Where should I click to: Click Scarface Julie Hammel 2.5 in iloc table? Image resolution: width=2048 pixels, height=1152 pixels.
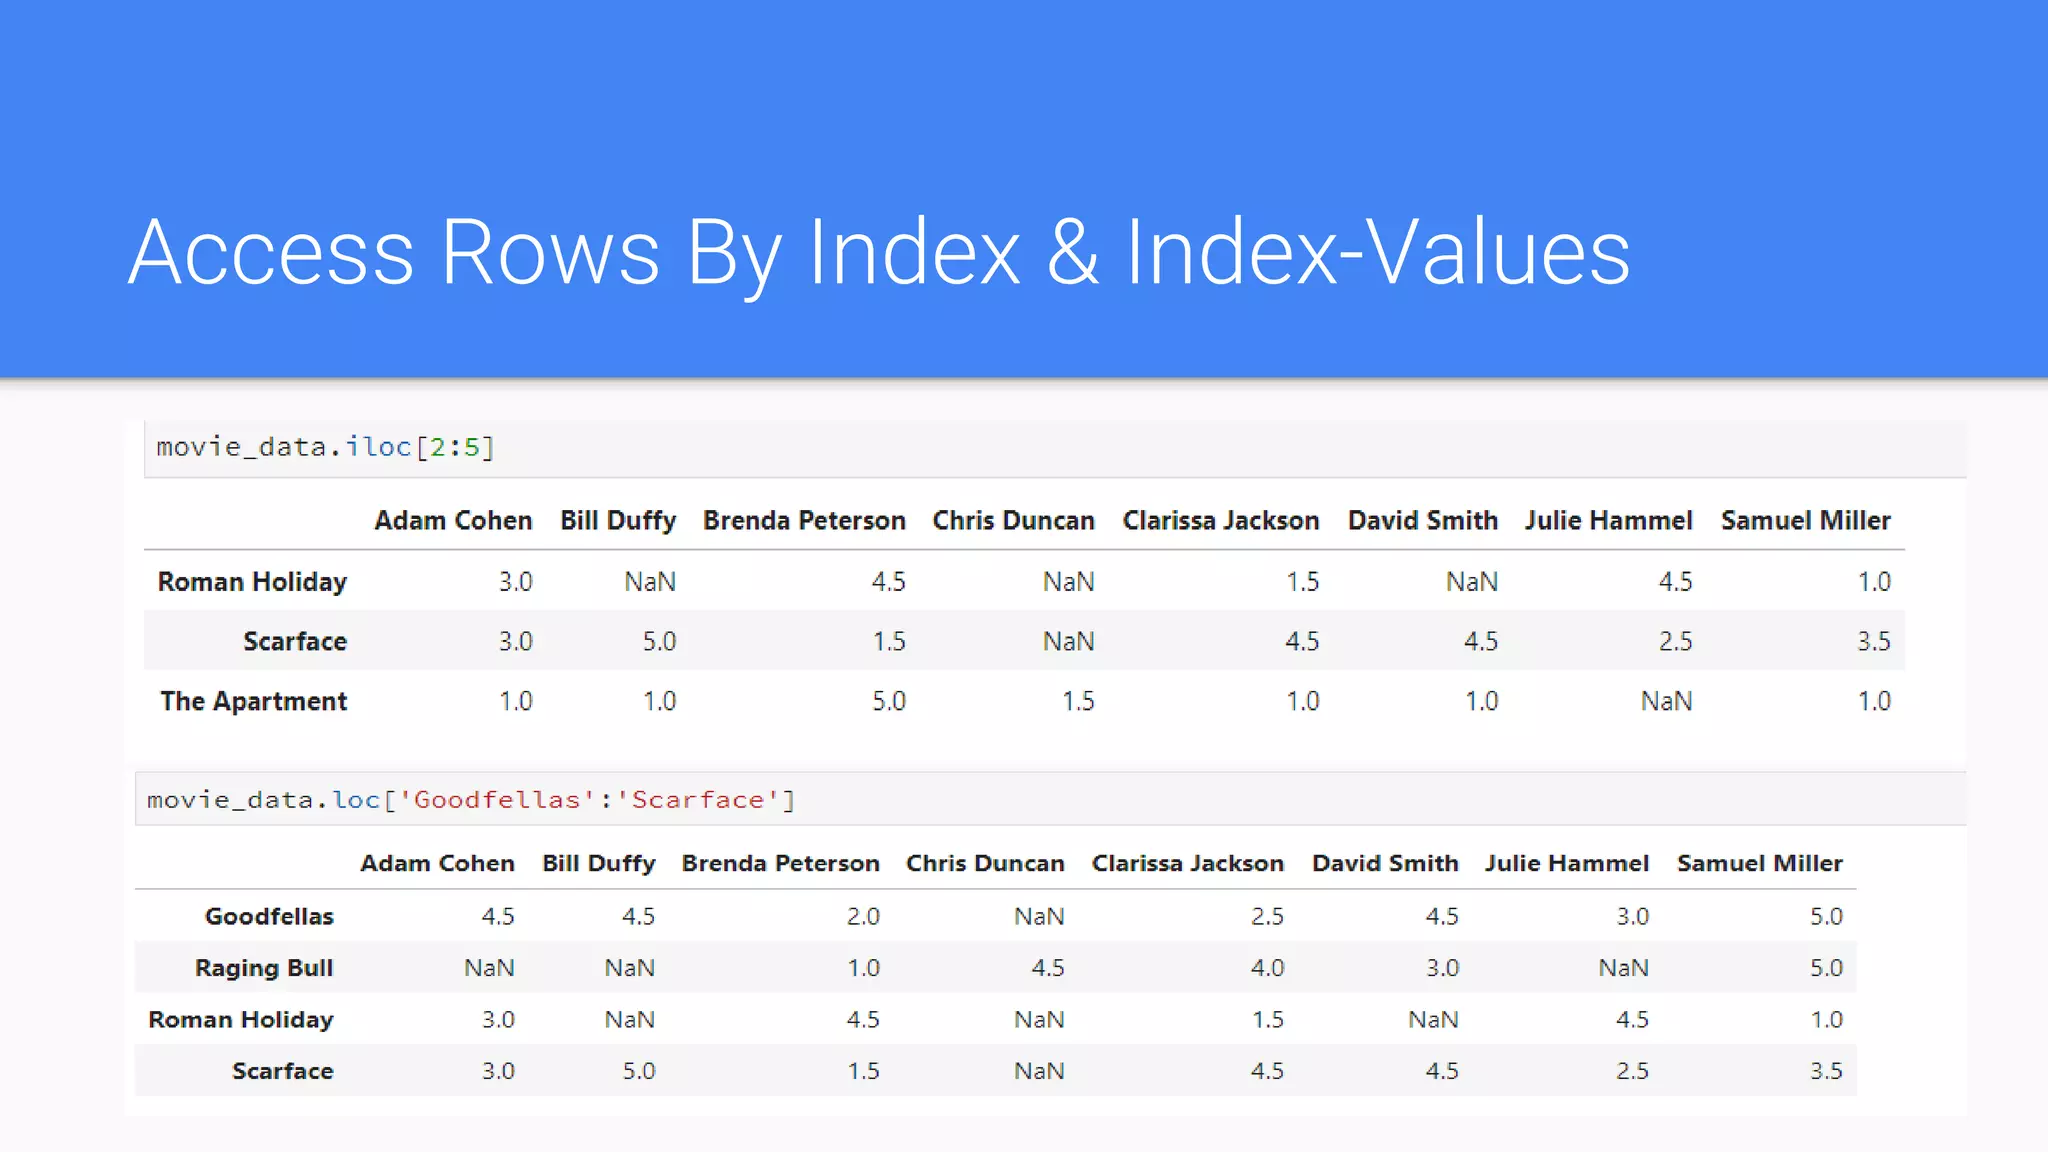click(x=1676, y=641)
